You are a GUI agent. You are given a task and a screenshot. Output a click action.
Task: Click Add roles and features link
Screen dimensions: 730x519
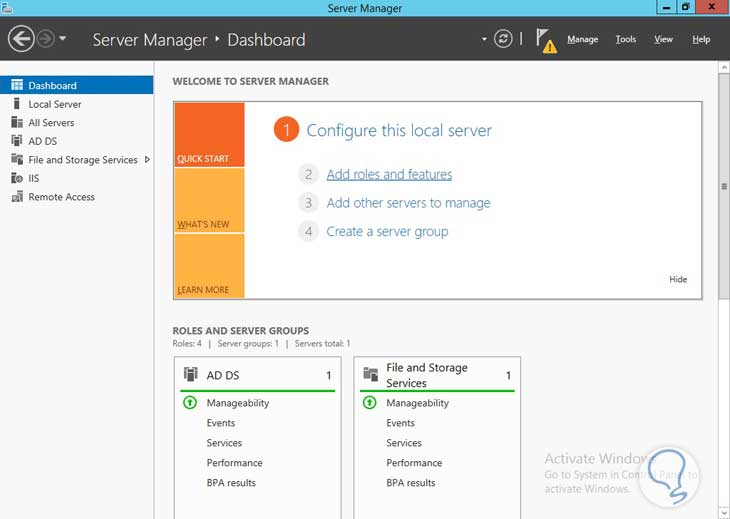tap(389, 174)
